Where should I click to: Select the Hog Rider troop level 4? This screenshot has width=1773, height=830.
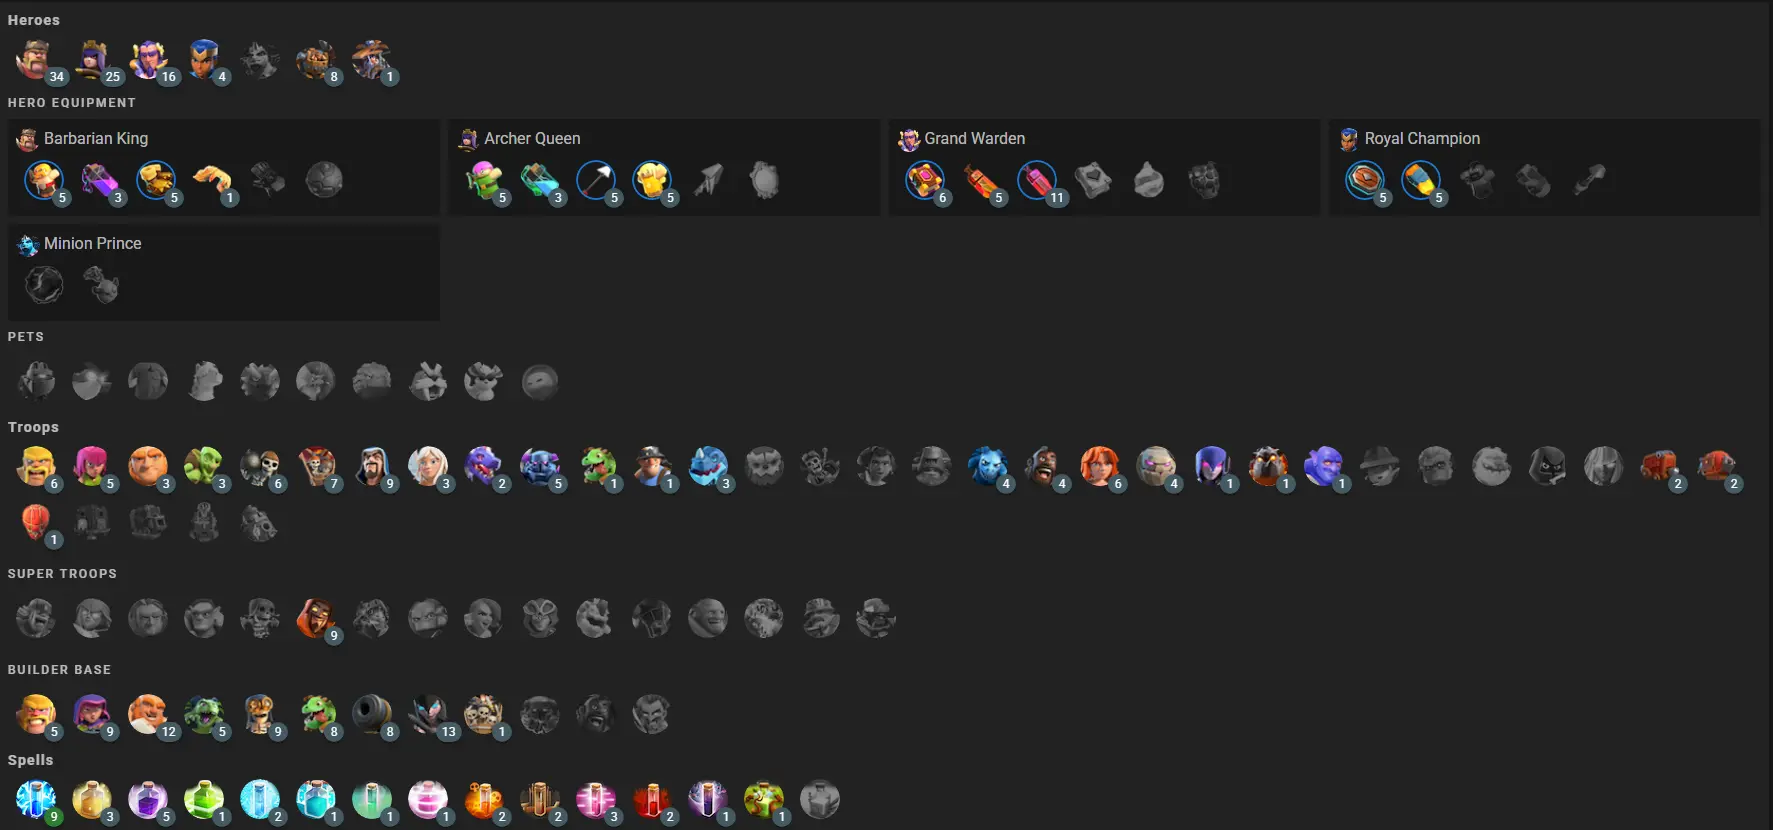click(1044, 467)
